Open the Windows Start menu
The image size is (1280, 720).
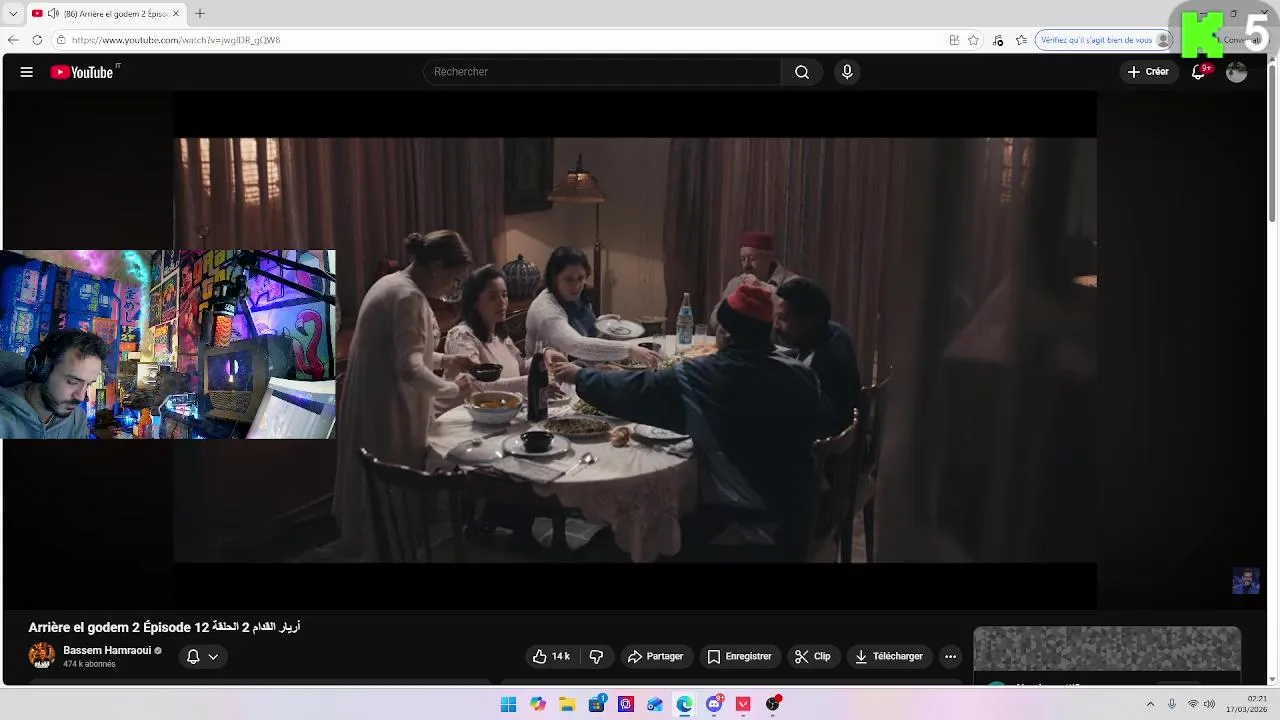508,704
